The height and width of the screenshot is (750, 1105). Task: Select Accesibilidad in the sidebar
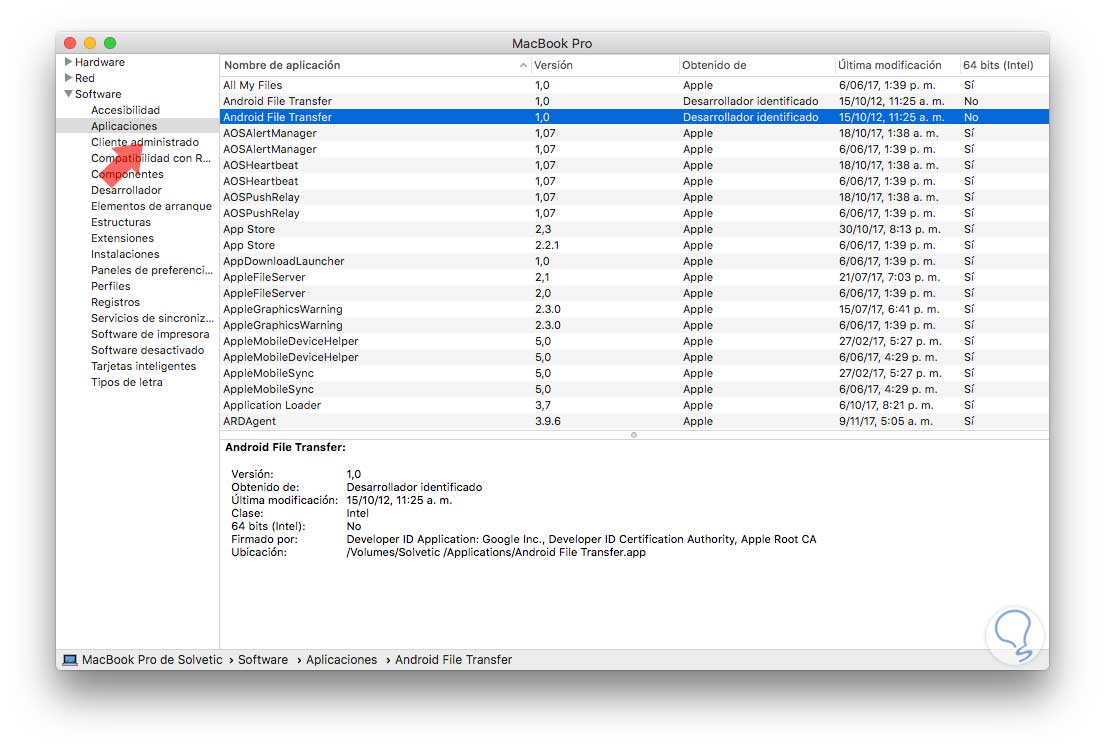tap(125, 110)
